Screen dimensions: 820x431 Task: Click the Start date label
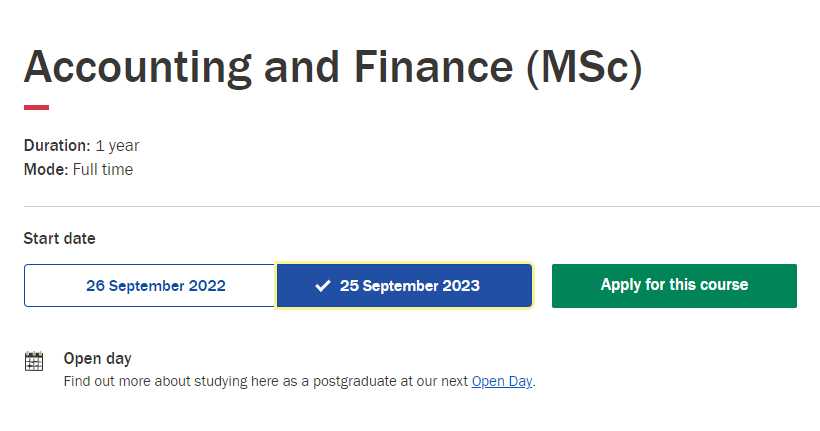click(60, 239)
